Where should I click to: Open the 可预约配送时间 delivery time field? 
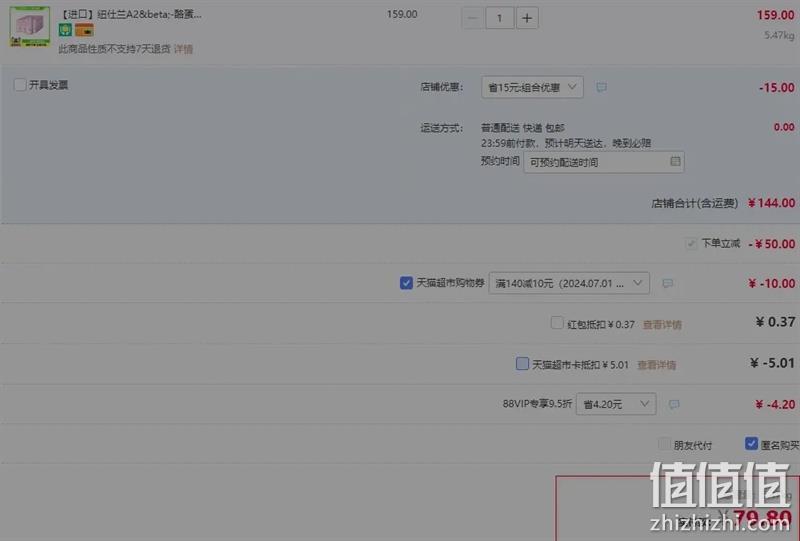(604, 162)
